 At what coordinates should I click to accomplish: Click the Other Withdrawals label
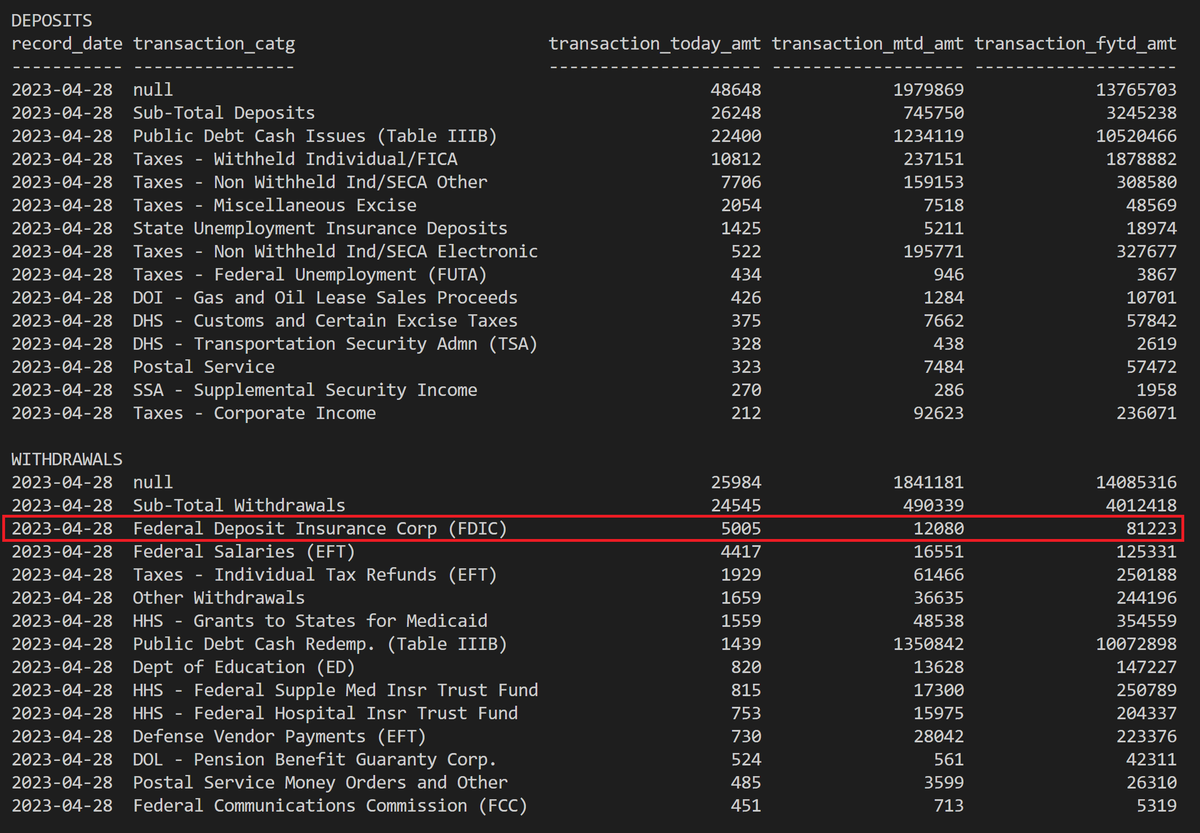pyautogui.click(x=218, y=597)
